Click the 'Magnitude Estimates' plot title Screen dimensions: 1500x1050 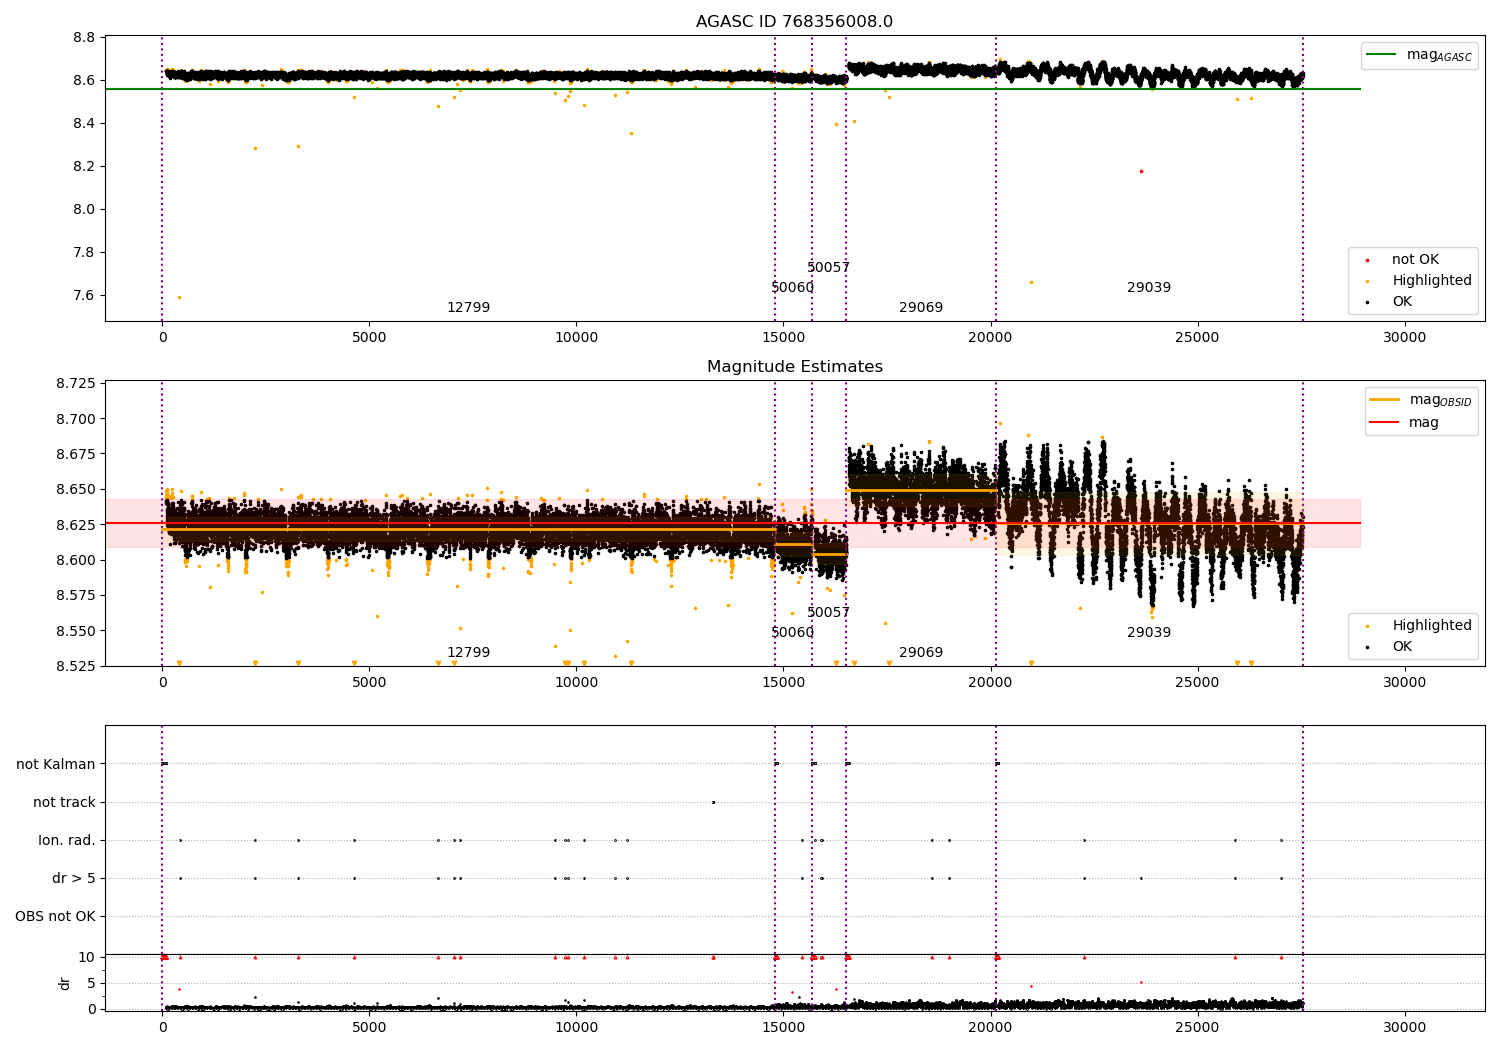tap(794, 367)
